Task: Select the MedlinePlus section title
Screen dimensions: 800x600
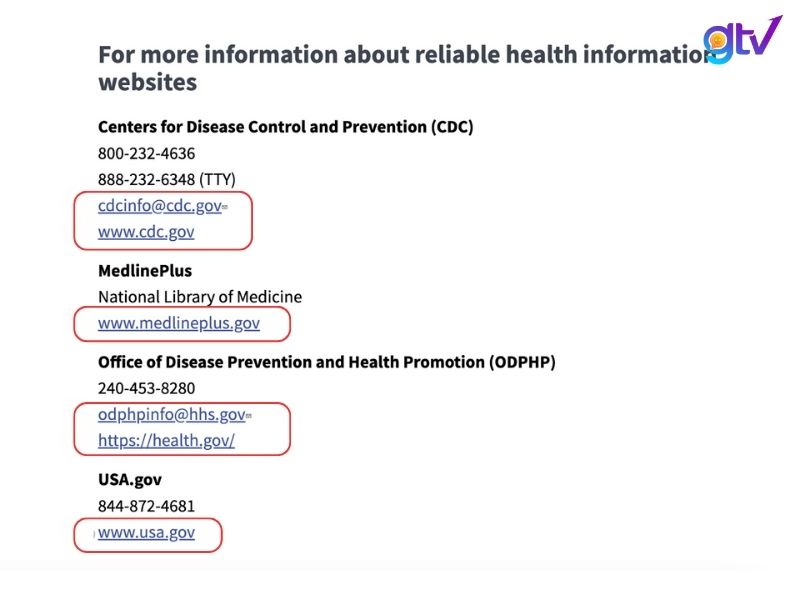Action: coord(145,271)
